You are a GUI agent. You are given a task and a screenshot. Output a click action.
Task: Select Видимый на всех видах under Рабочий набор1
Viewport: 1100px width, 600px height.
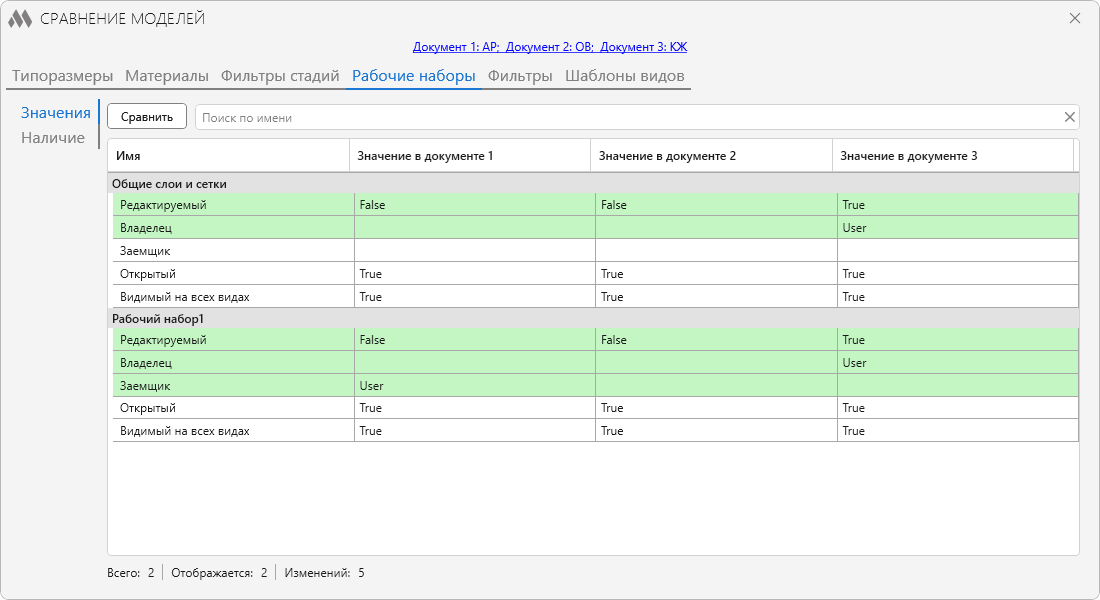point(596,431)
